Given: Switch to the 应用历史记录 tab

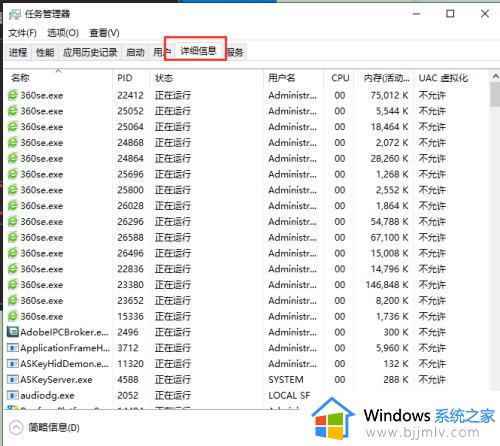Looking at the screenshot, I should pyautogui.click(x=90, y=52).
